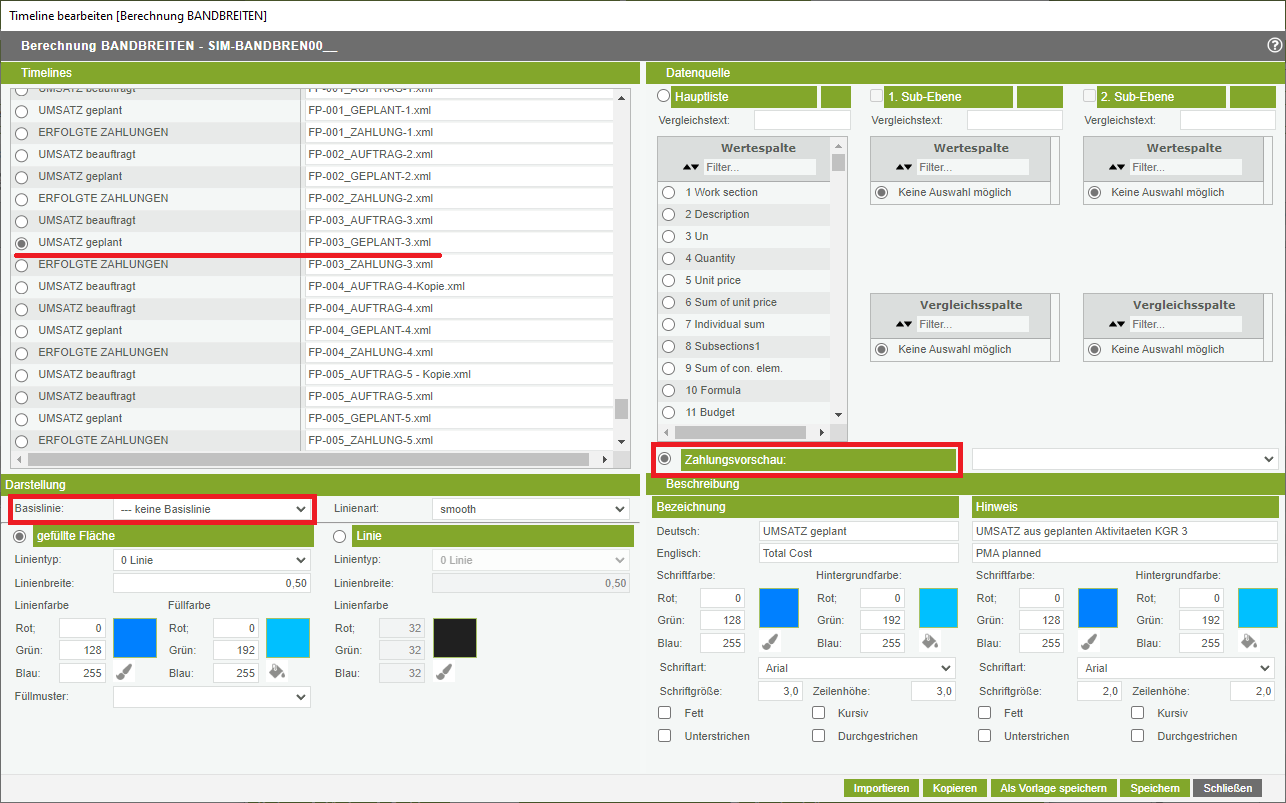The height and width of the screenshot is (803, 1286).
Task: Click brush icon under Linienfarbe in gefüllte Fläche
Action: click(125, 672)
